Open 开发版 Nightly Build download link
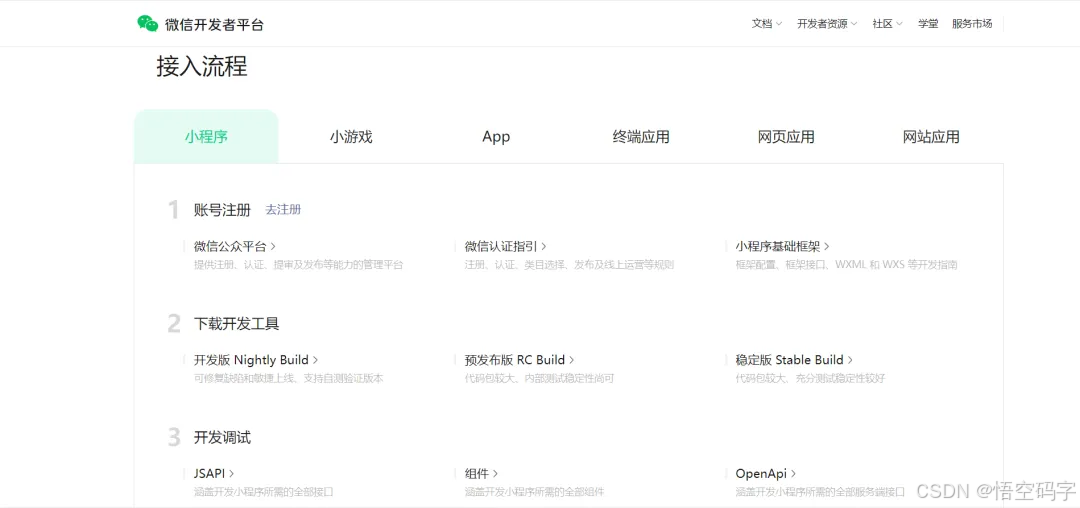1080x508 pixels. [256, 359]
